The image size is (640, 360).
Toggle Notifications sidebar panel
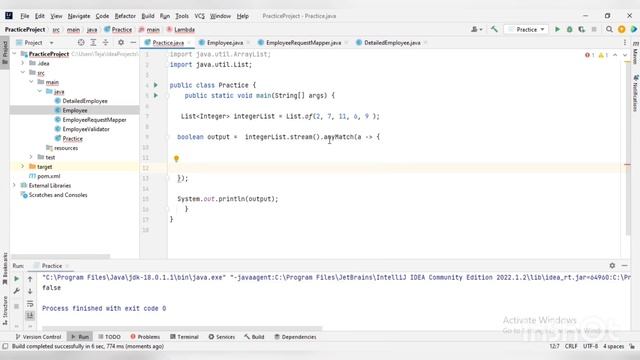pos(636,93)
